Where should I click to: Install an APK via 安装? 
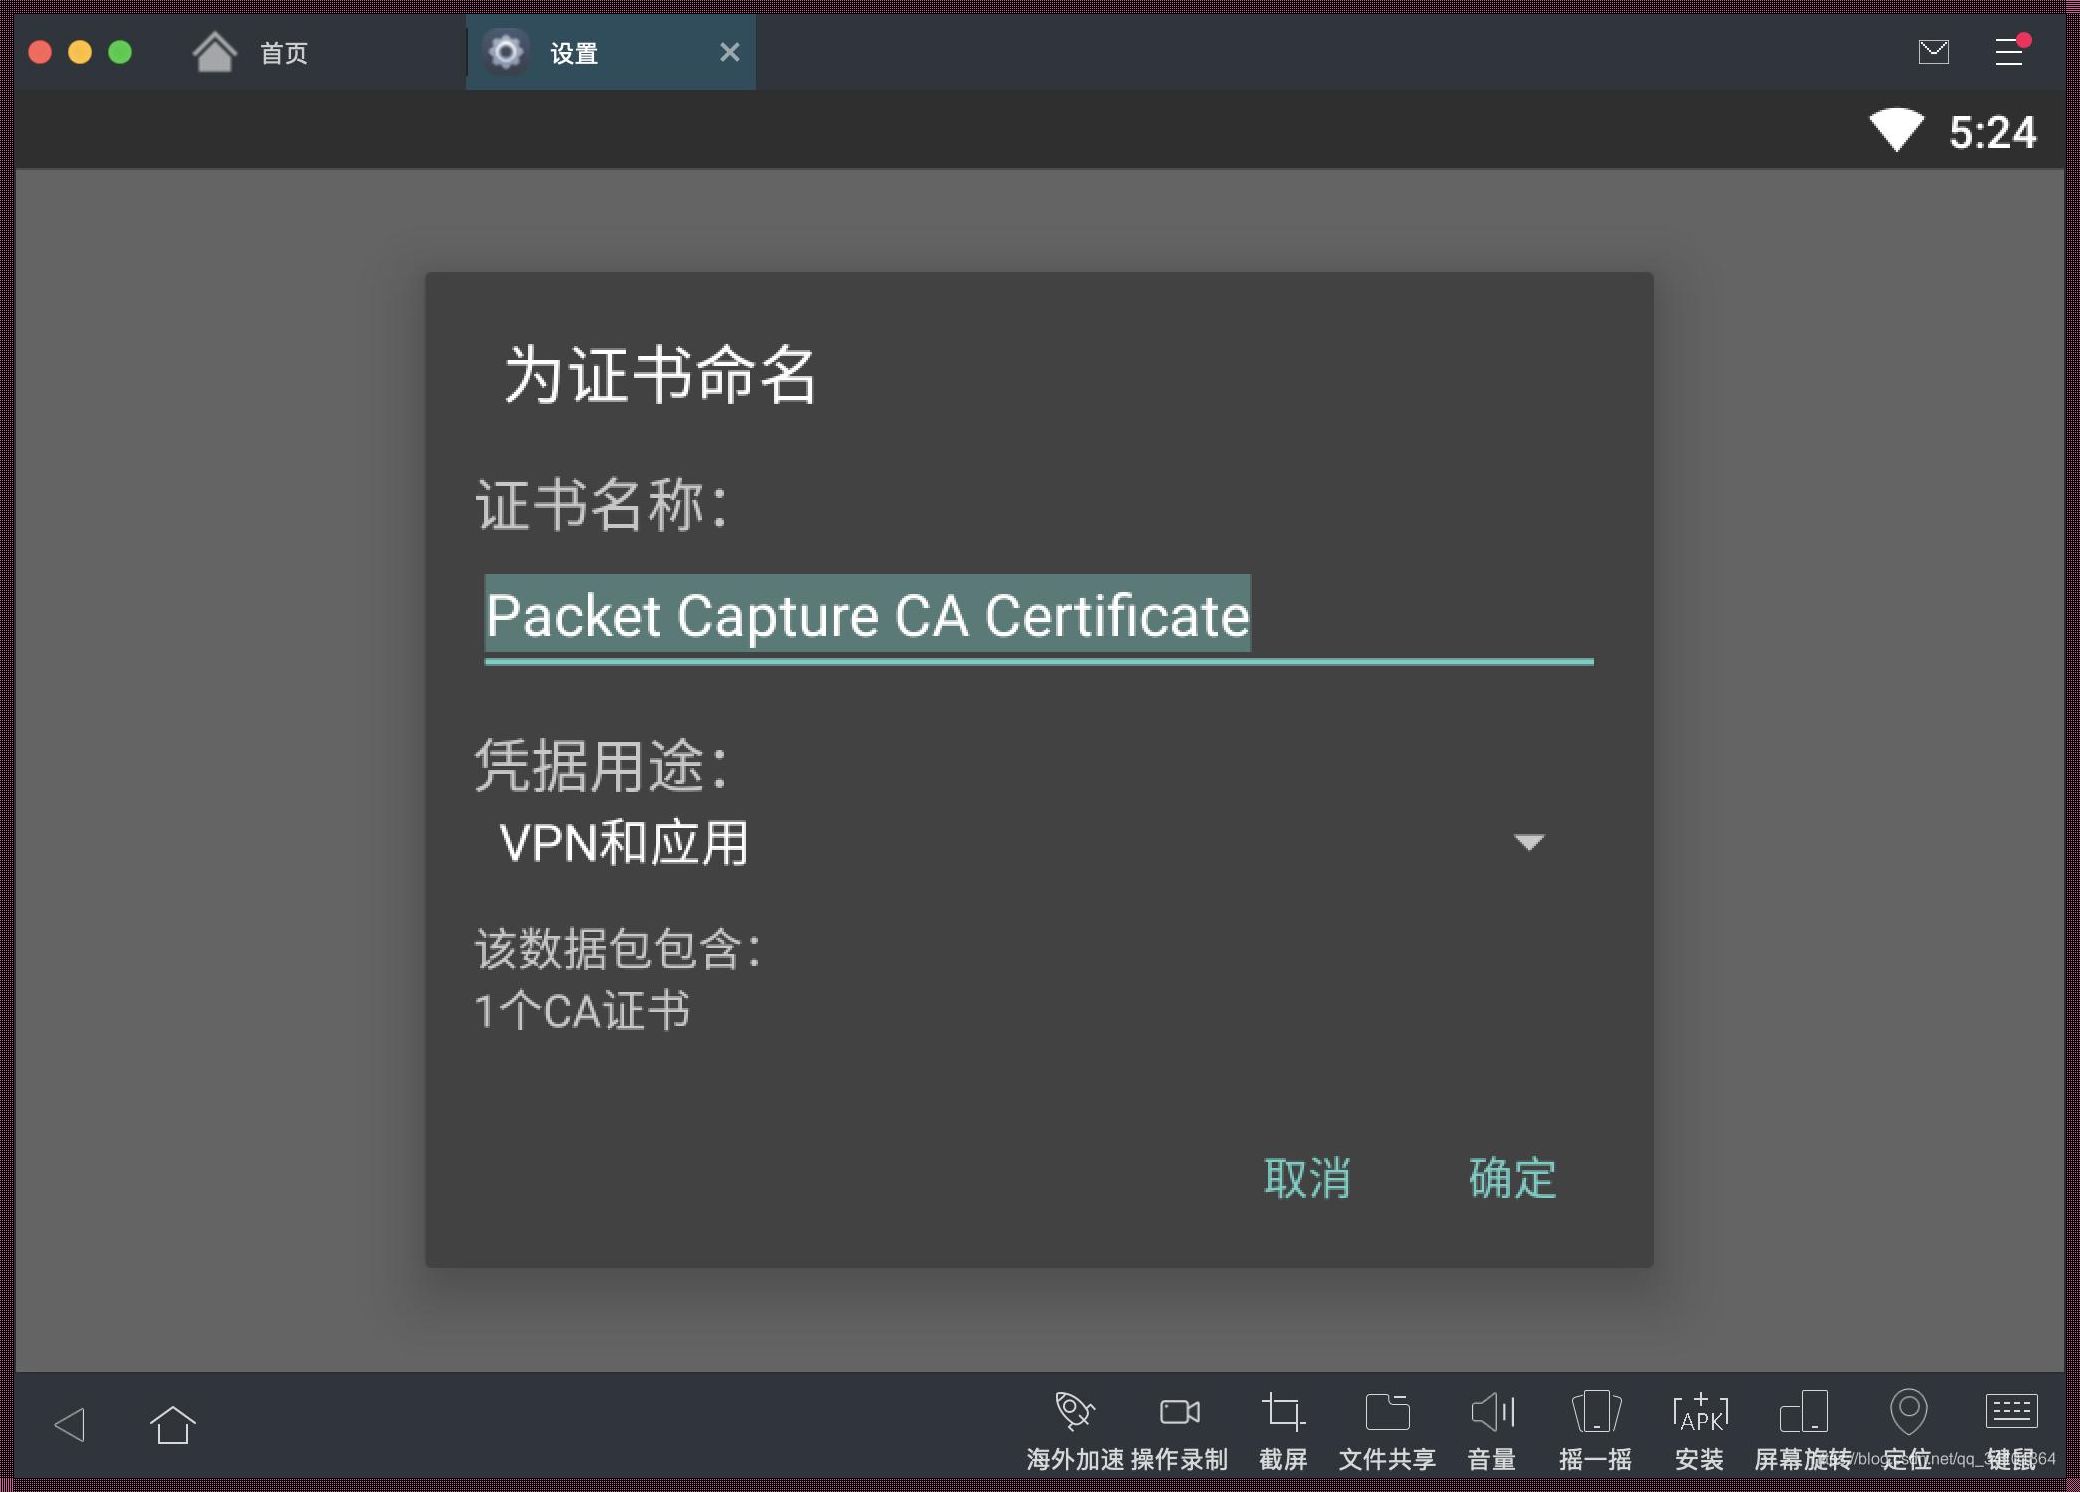[1699, 1430]
